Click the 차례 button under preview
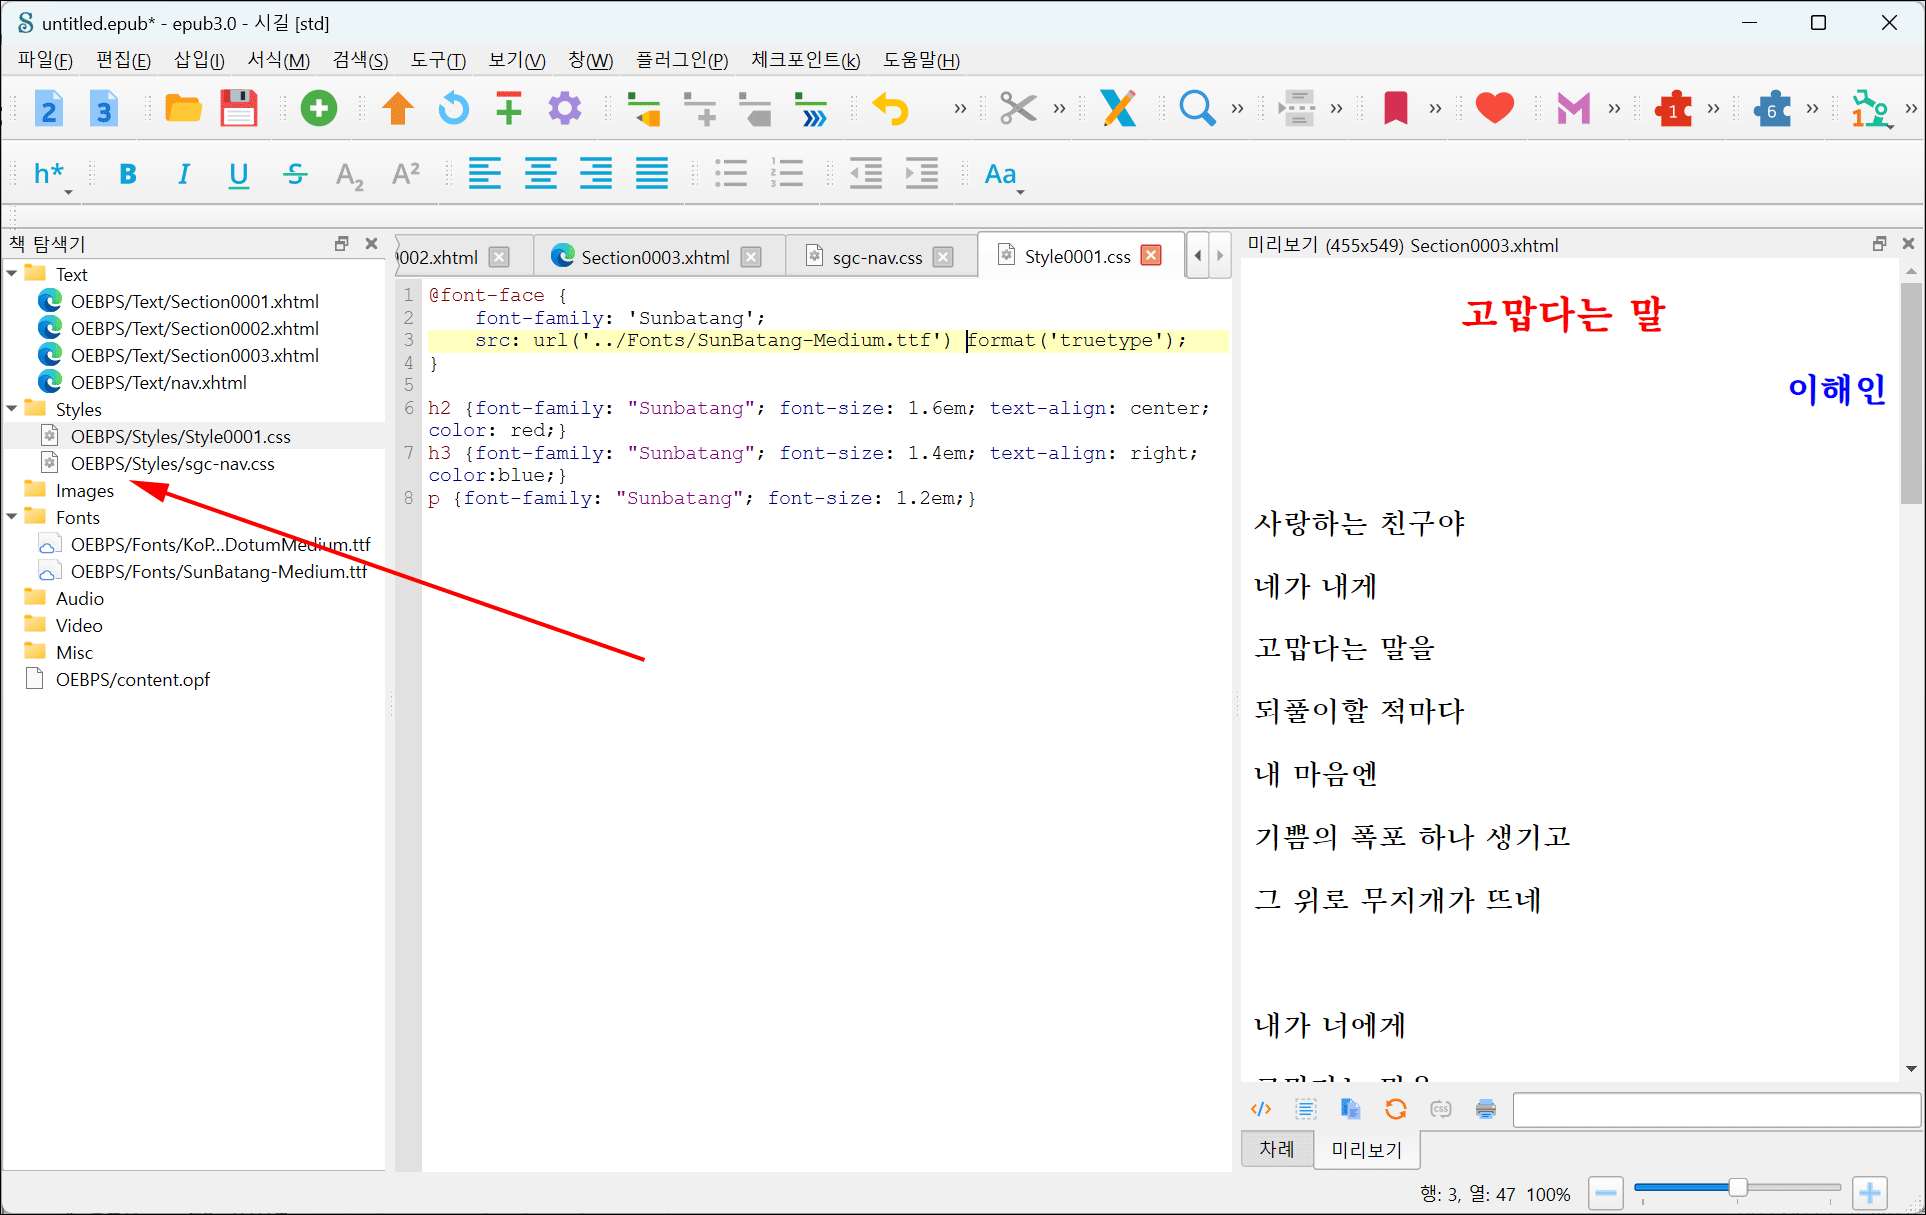This screenshot has width=1926, height=1215. (1276, 1149)
